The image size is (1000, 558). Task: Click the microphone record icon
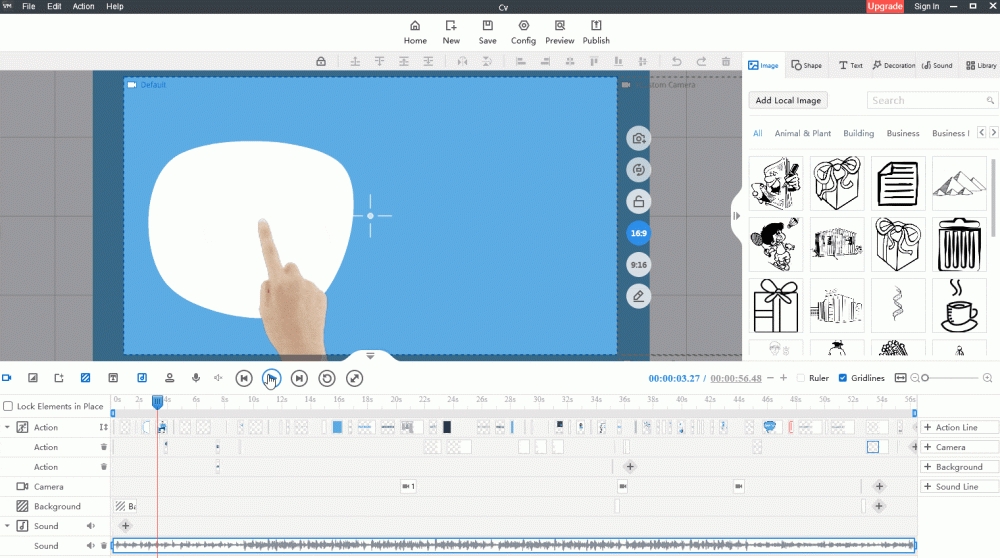(x=195, y=378)
